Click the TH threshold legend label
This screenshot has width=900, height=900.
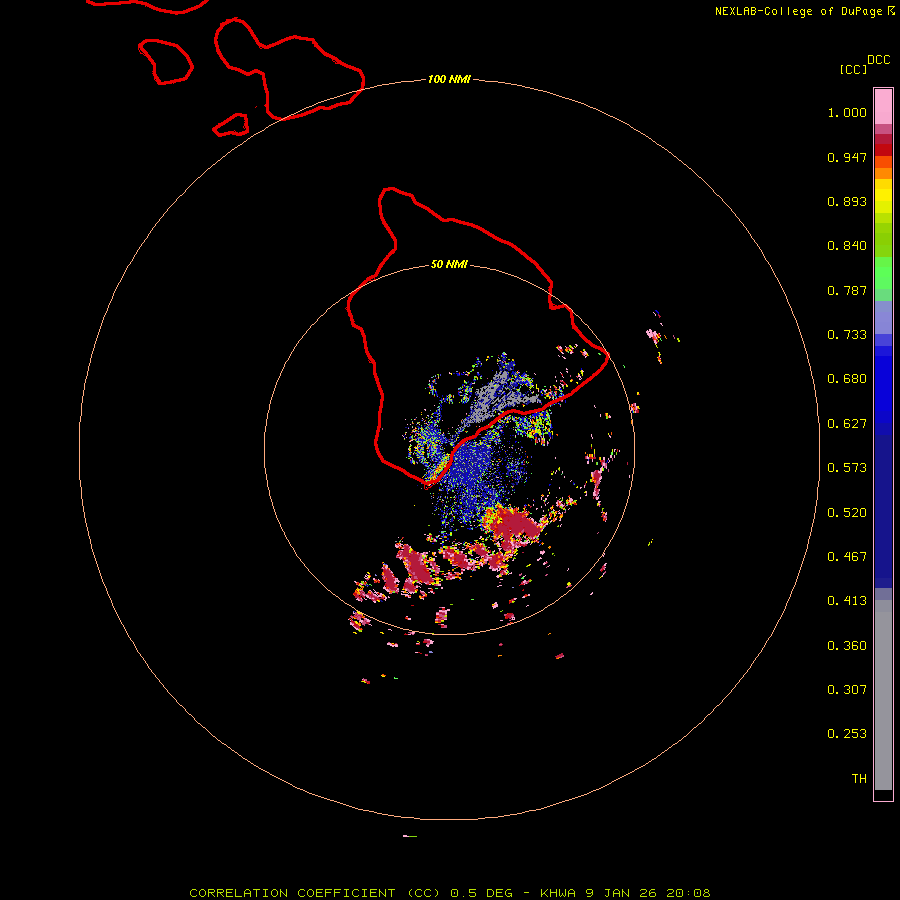[859, 779]
